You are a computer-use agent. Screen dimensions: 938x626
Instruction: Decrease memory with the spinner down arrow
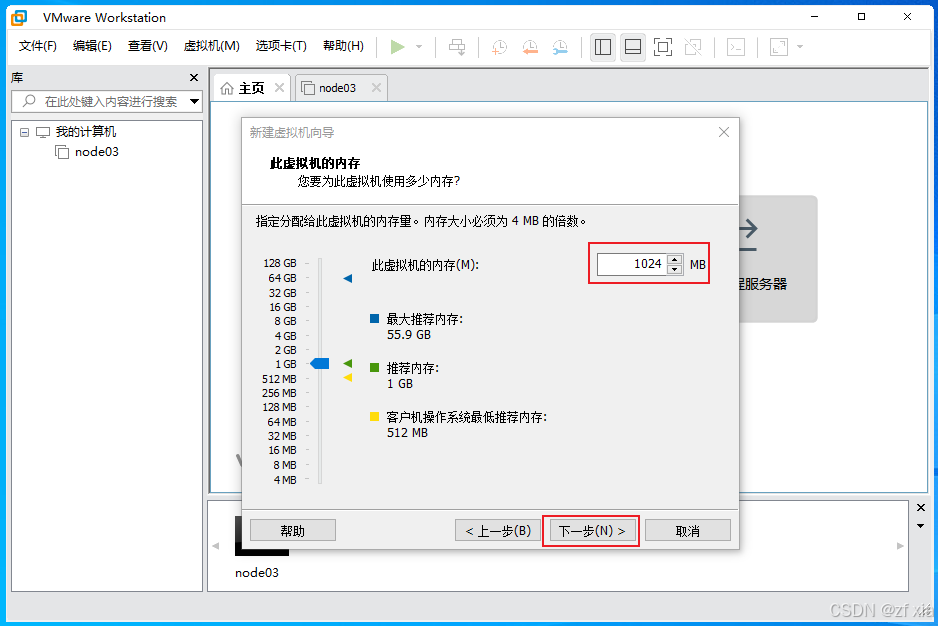tap(675, 269)
